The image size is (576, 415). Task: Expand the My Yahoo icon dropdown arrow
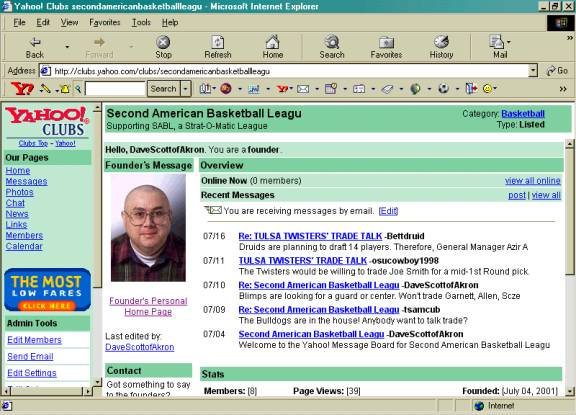point(240,89)
